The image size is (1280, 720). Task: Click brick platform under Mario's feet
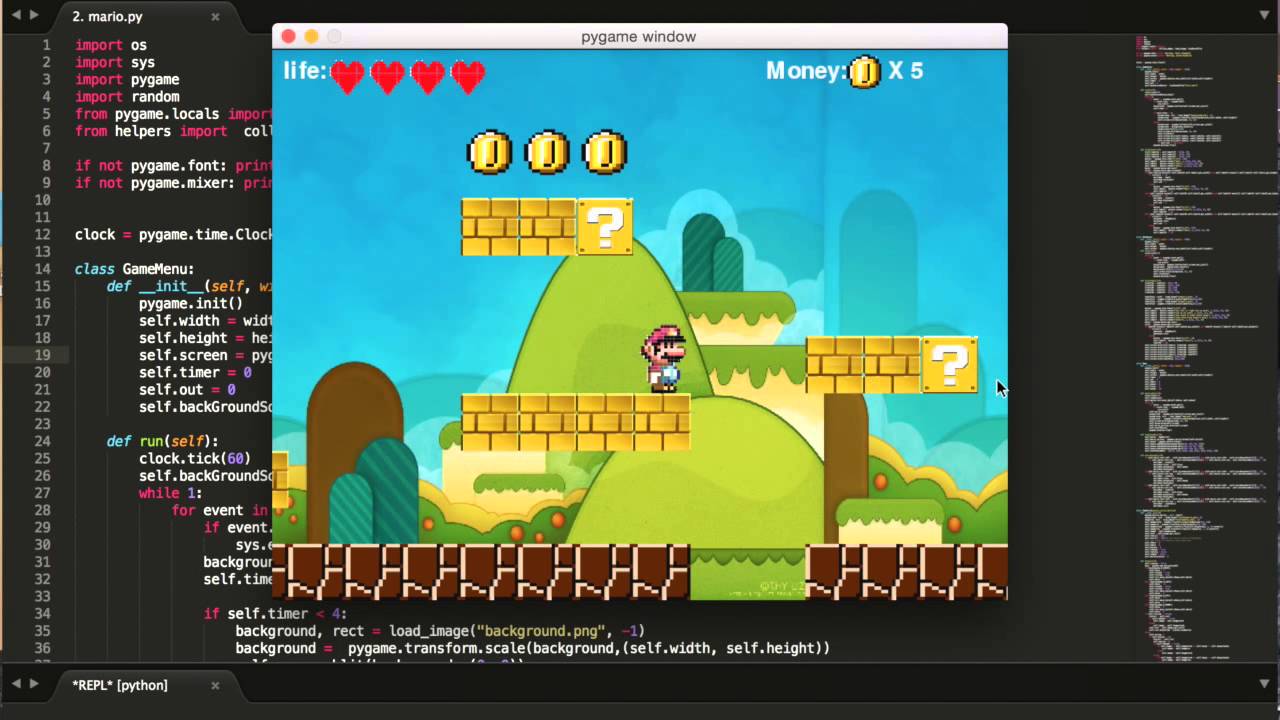coord(576,422)
